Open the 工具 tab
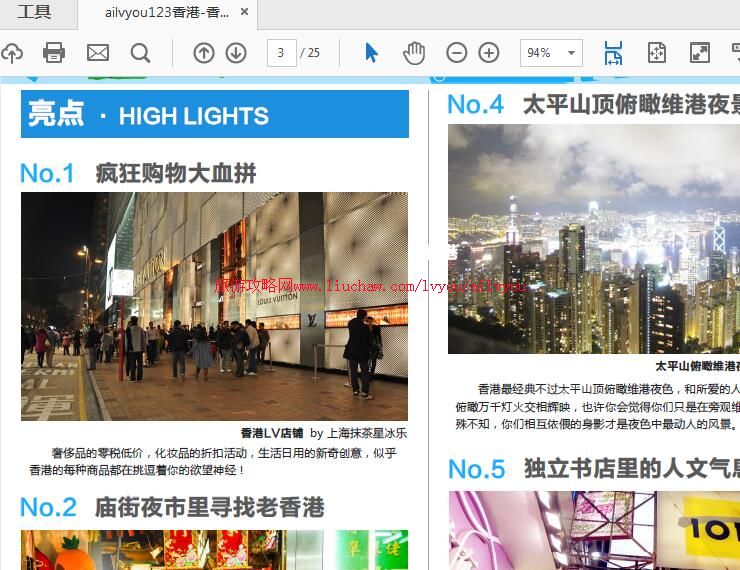 34,13
